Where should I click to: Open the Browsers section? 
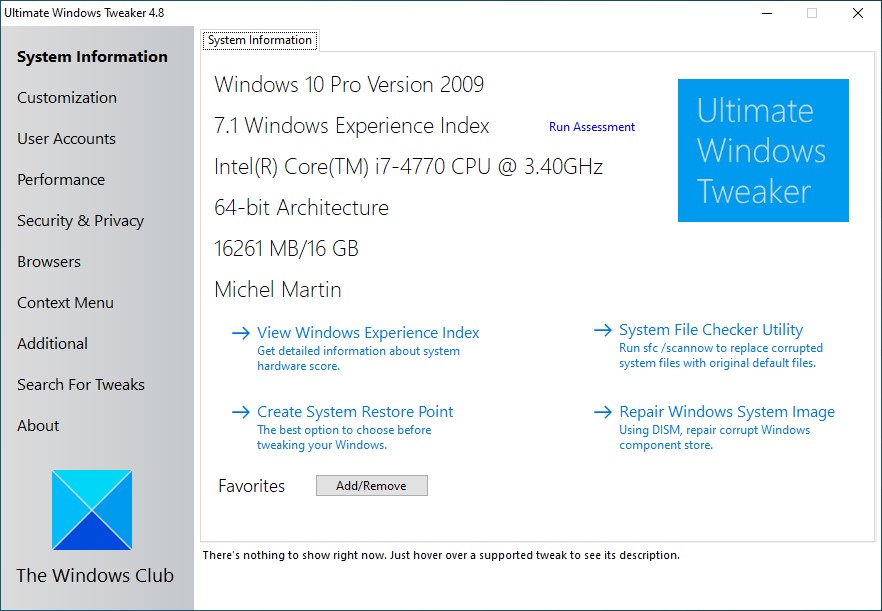(49, 262)
